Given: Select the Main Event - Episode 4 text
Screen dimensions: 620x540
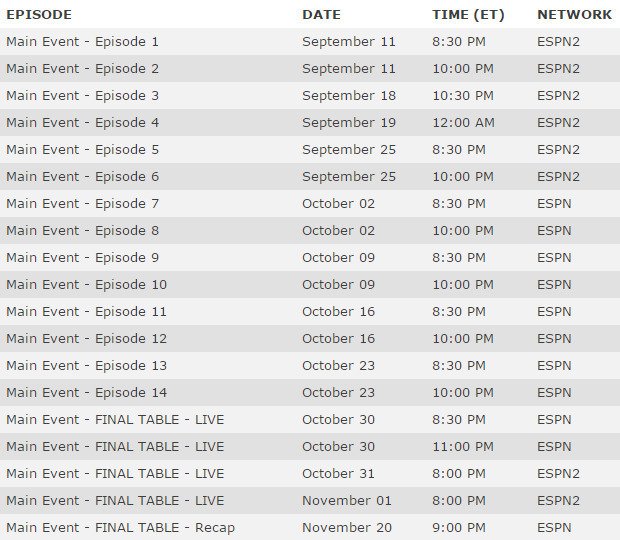Looking at the screenshot, I should point(82,123).
